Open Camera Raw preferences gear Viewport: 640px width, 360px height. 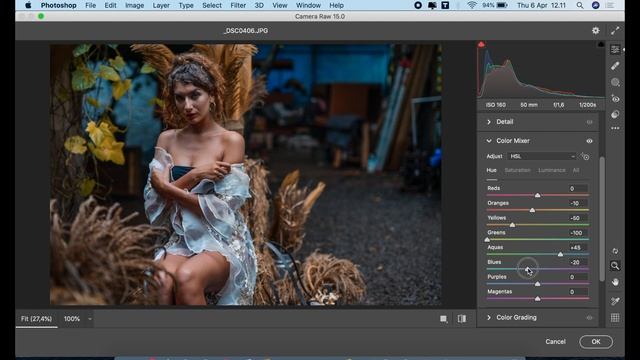(x=596, y=31)
